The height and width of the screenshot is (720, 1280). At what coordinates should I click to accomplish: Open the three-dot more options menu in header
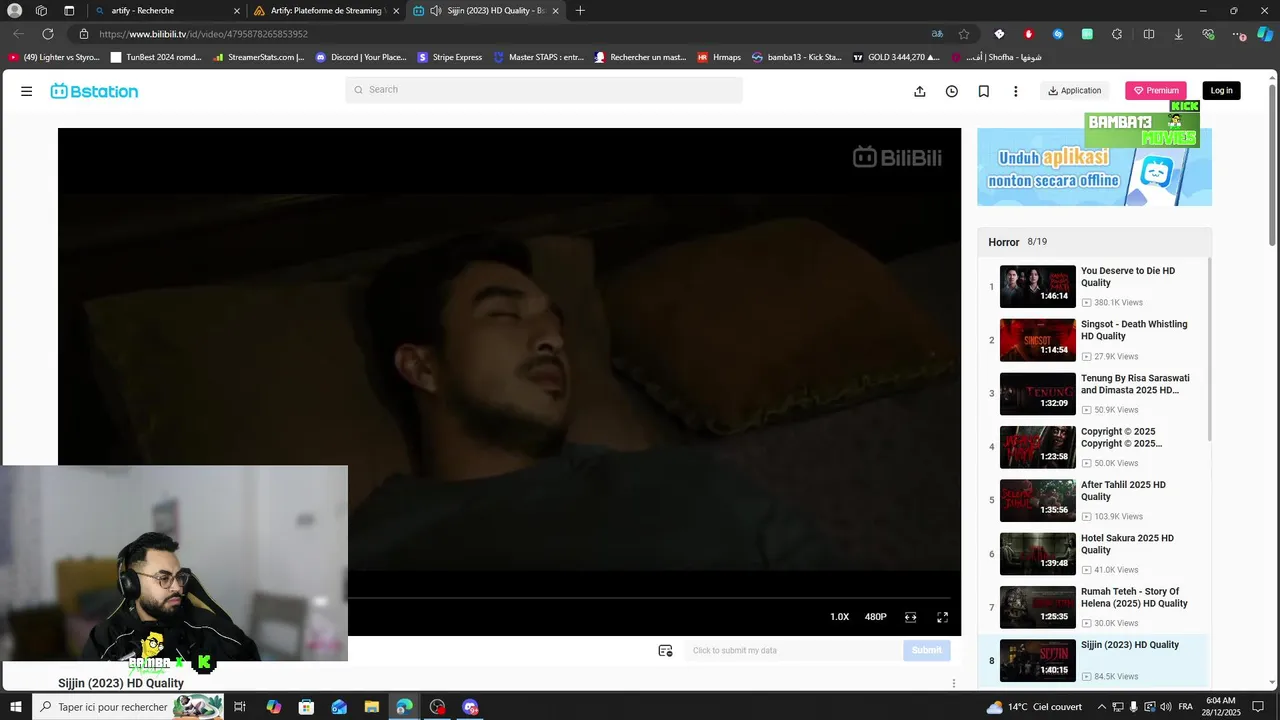[x=1016, y=91]
